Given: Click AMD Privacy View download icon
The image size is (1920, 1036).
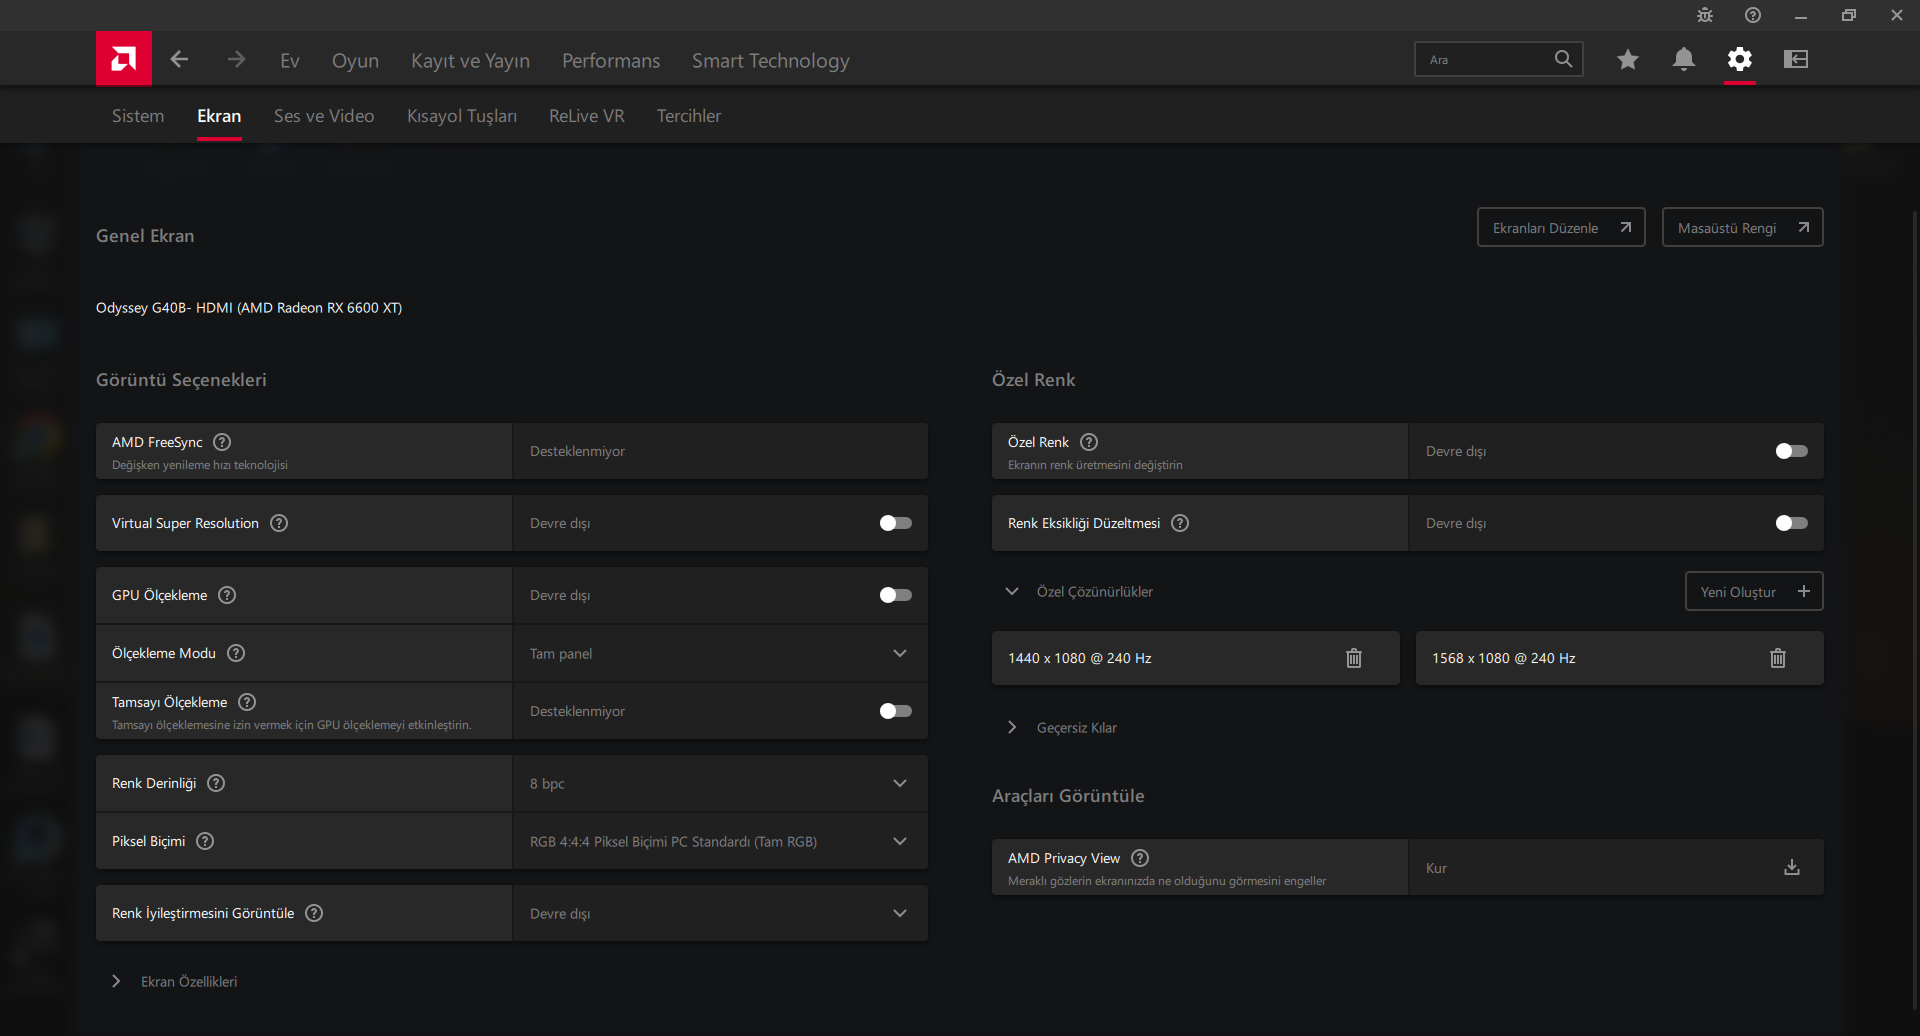Looking at the screenshot, I should [1792, 867].
